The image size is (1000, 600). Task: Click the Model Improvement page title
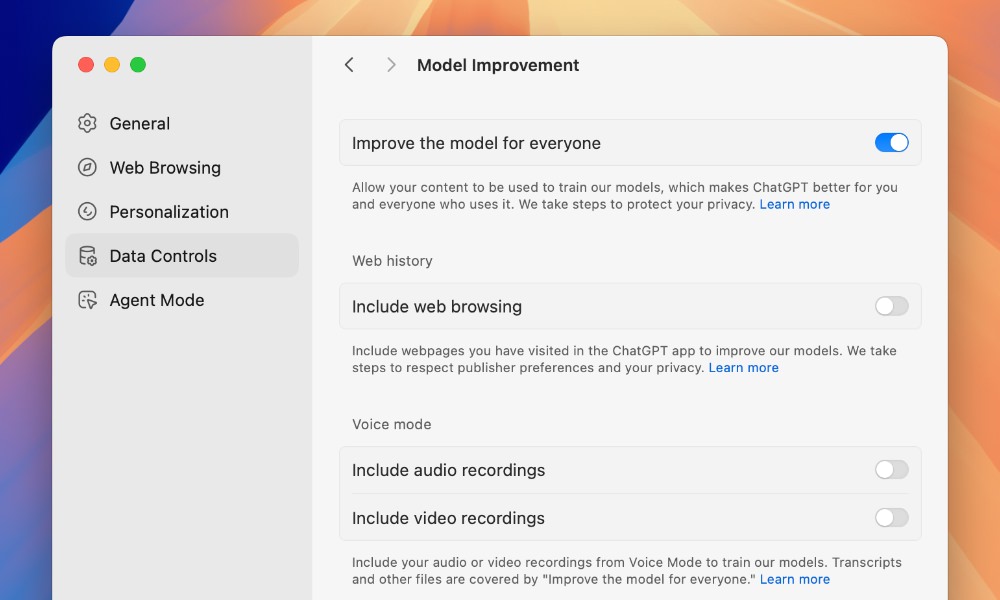[x=498, y=65]
